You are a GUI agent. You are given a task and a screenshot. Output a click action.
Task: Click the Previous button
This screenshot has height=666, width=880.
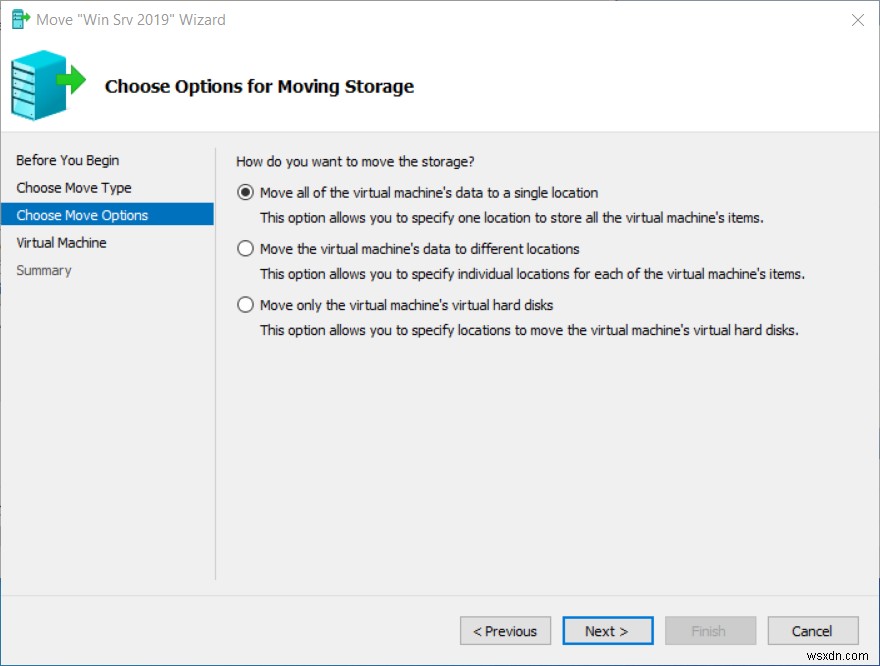pyautogui.click(x=505, y=630)
